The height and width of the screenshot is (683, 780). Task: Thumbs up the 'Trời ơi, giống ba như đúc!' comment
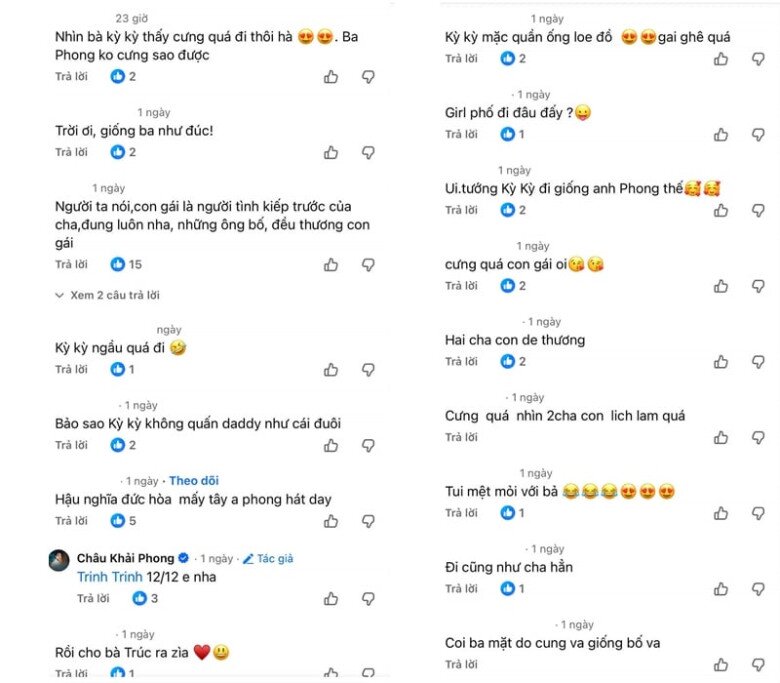(331, 153)
